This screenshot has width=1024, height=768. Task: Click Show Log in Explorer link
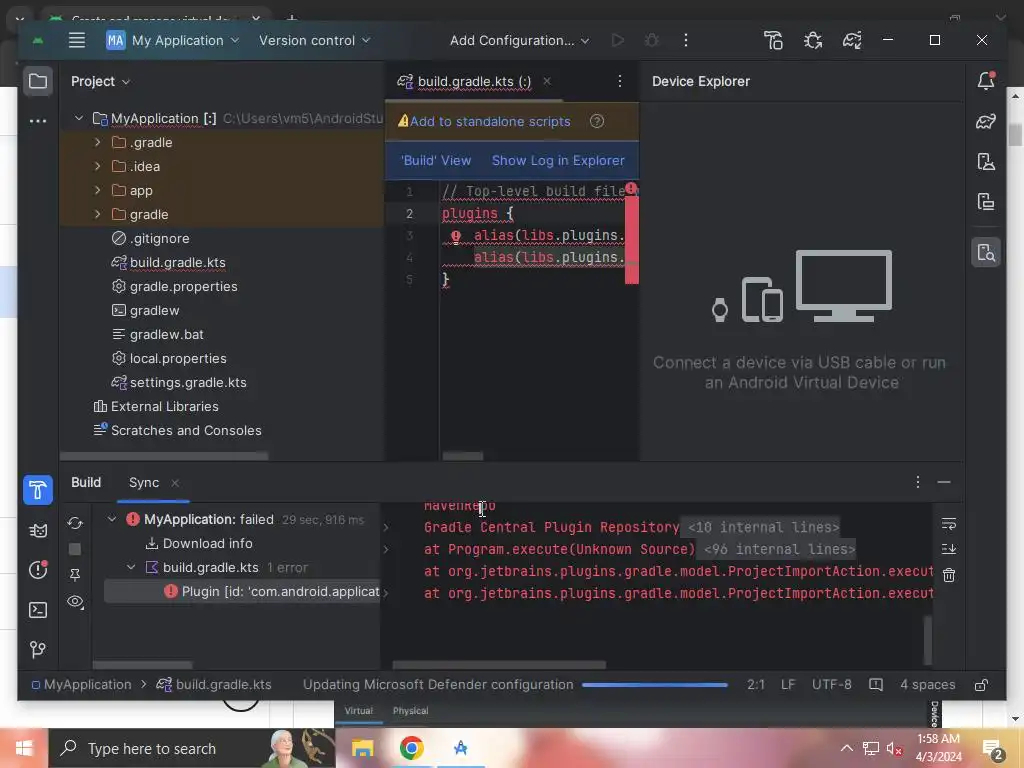pos(558,161)
